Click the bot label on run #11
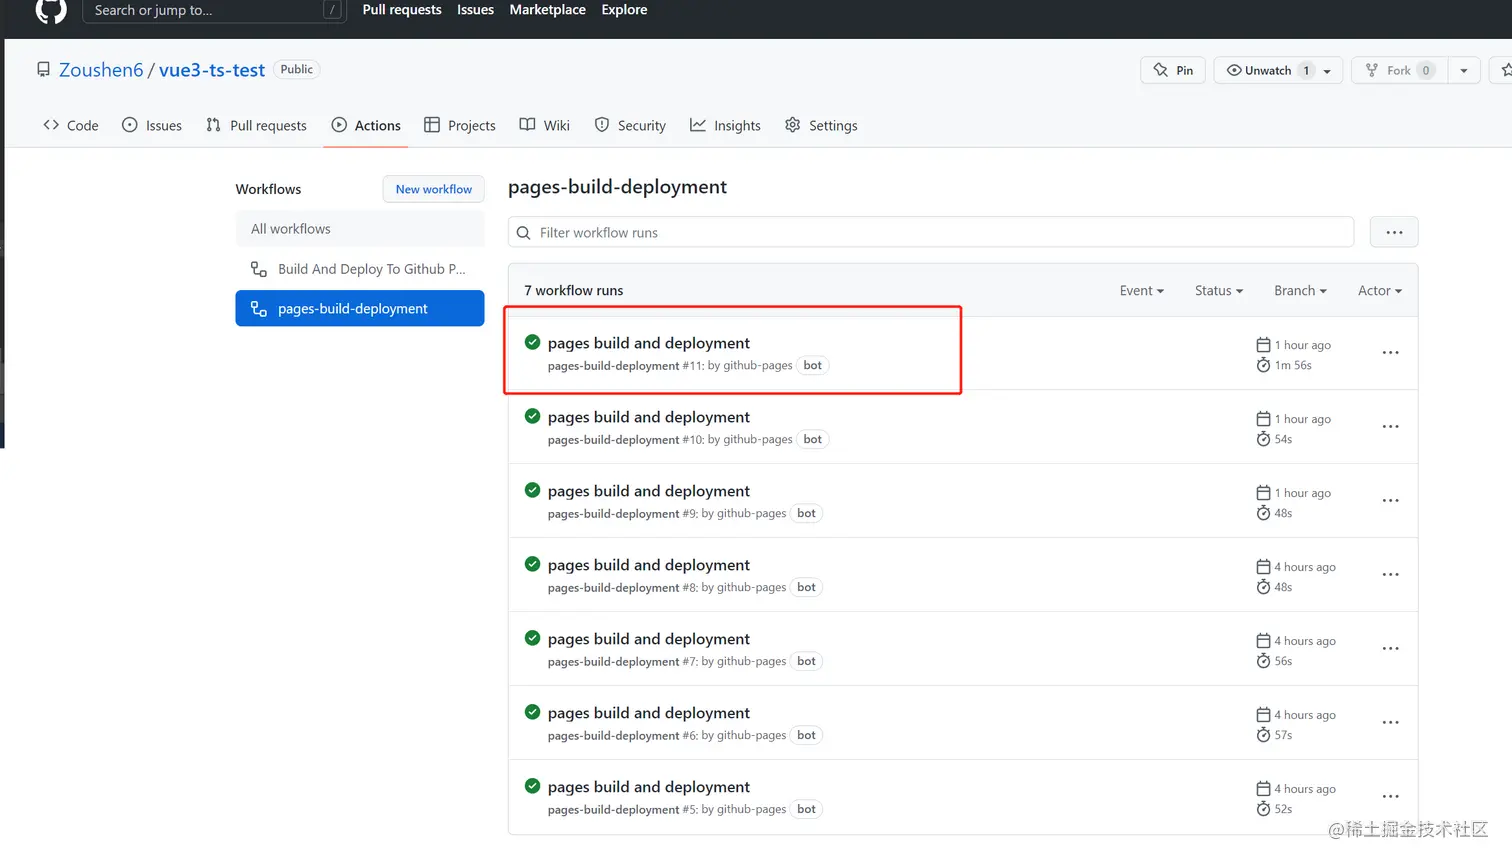 pyautogui.click(x=813, y=366)
